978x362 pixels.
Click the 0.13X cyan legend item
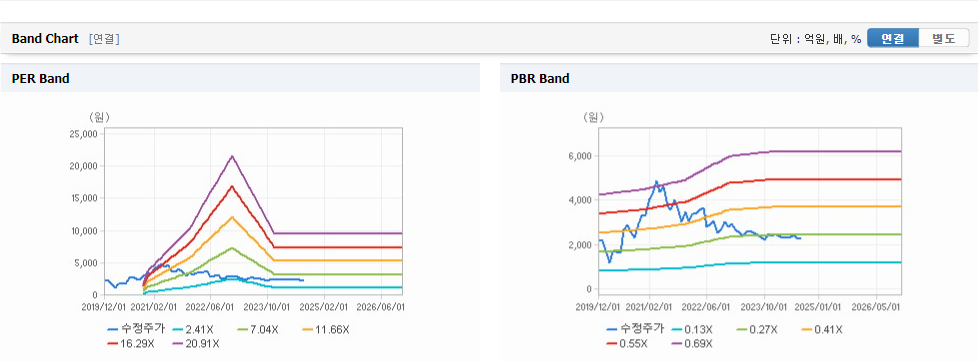tap(692, 330)
